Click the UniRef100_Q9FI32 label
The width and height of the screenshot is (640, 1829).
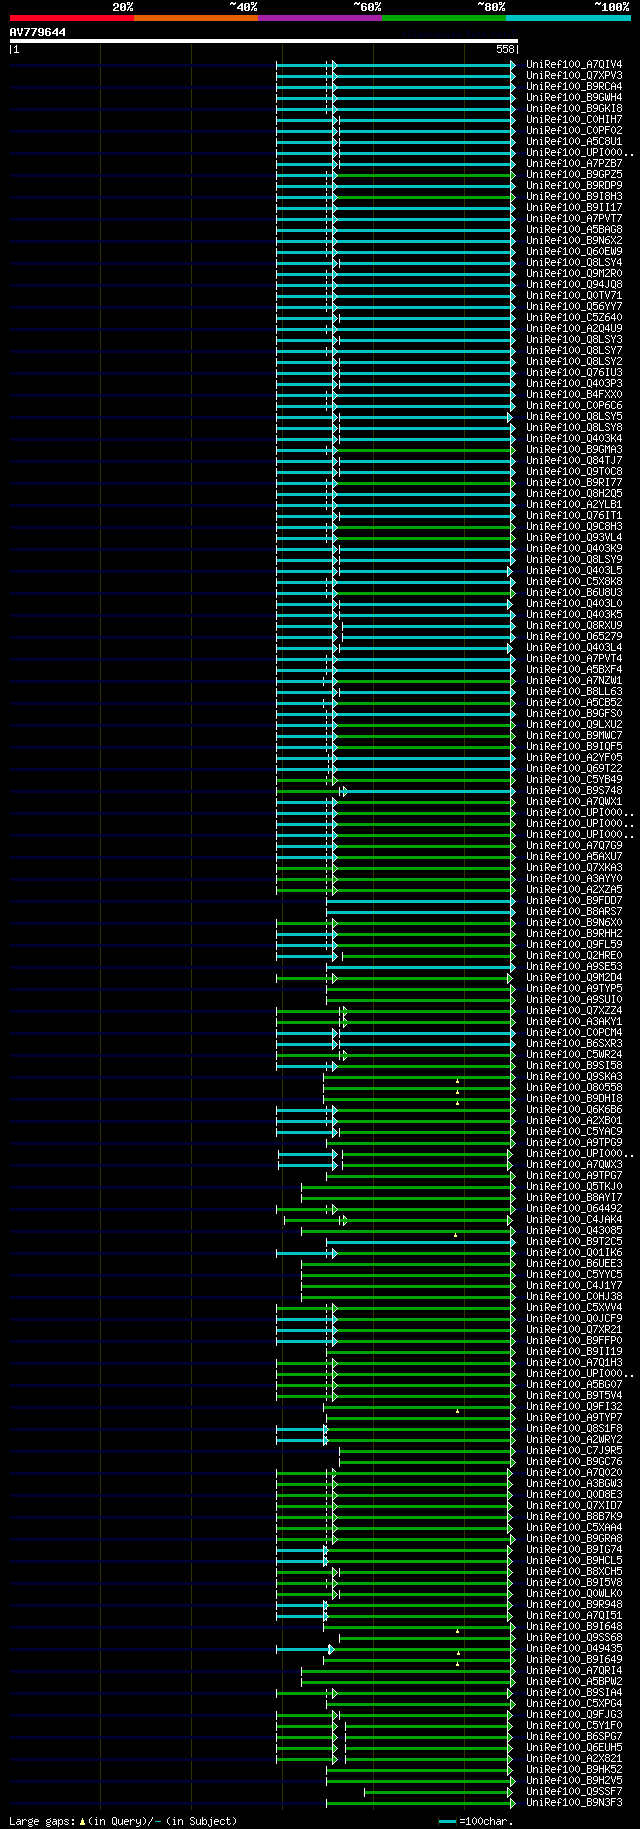coord(574,1406)
